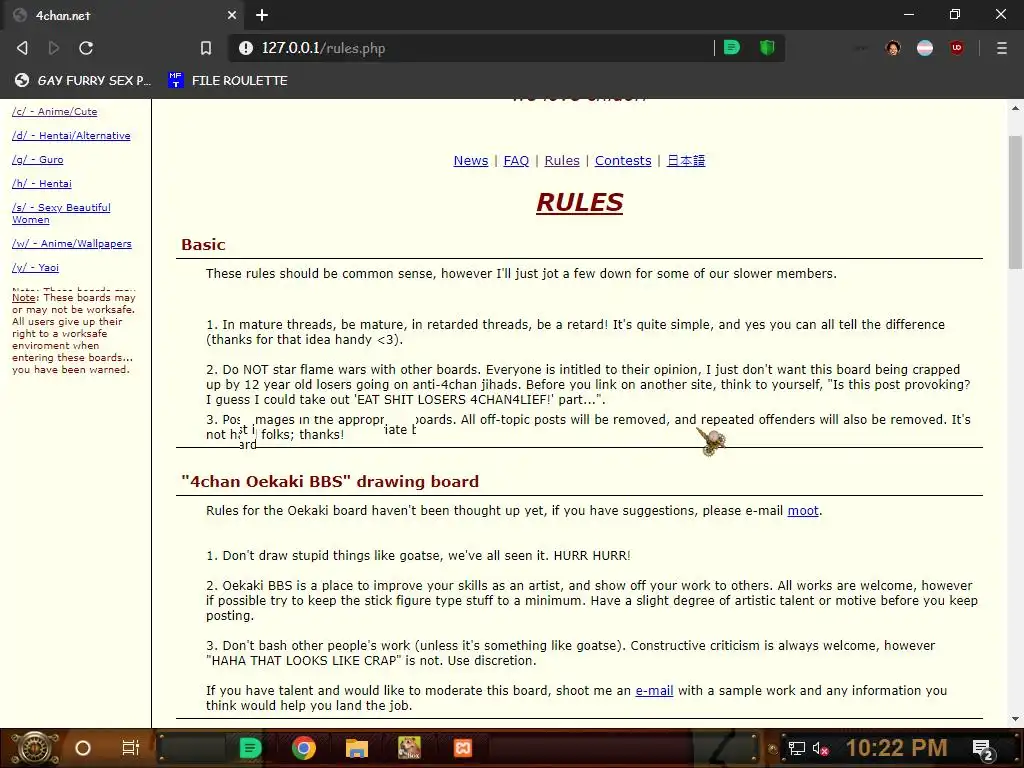The height and width of the screenshot is (768, 1024).
Task: Go back with the browser back arrow
Action: pyautogui.click(x=22, y=48)
